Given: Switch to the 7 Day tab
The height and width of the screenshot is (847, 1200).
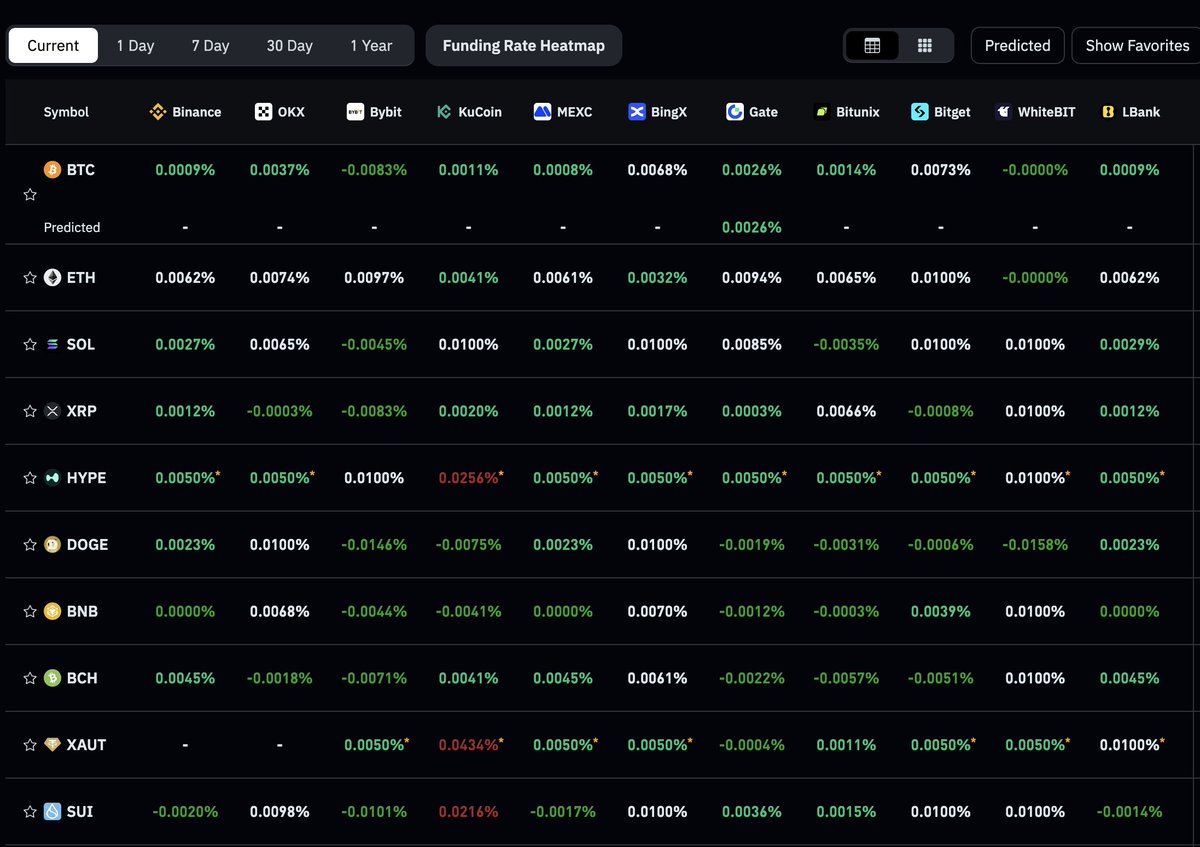Looking at the screenshot, I should click(210, 46).
